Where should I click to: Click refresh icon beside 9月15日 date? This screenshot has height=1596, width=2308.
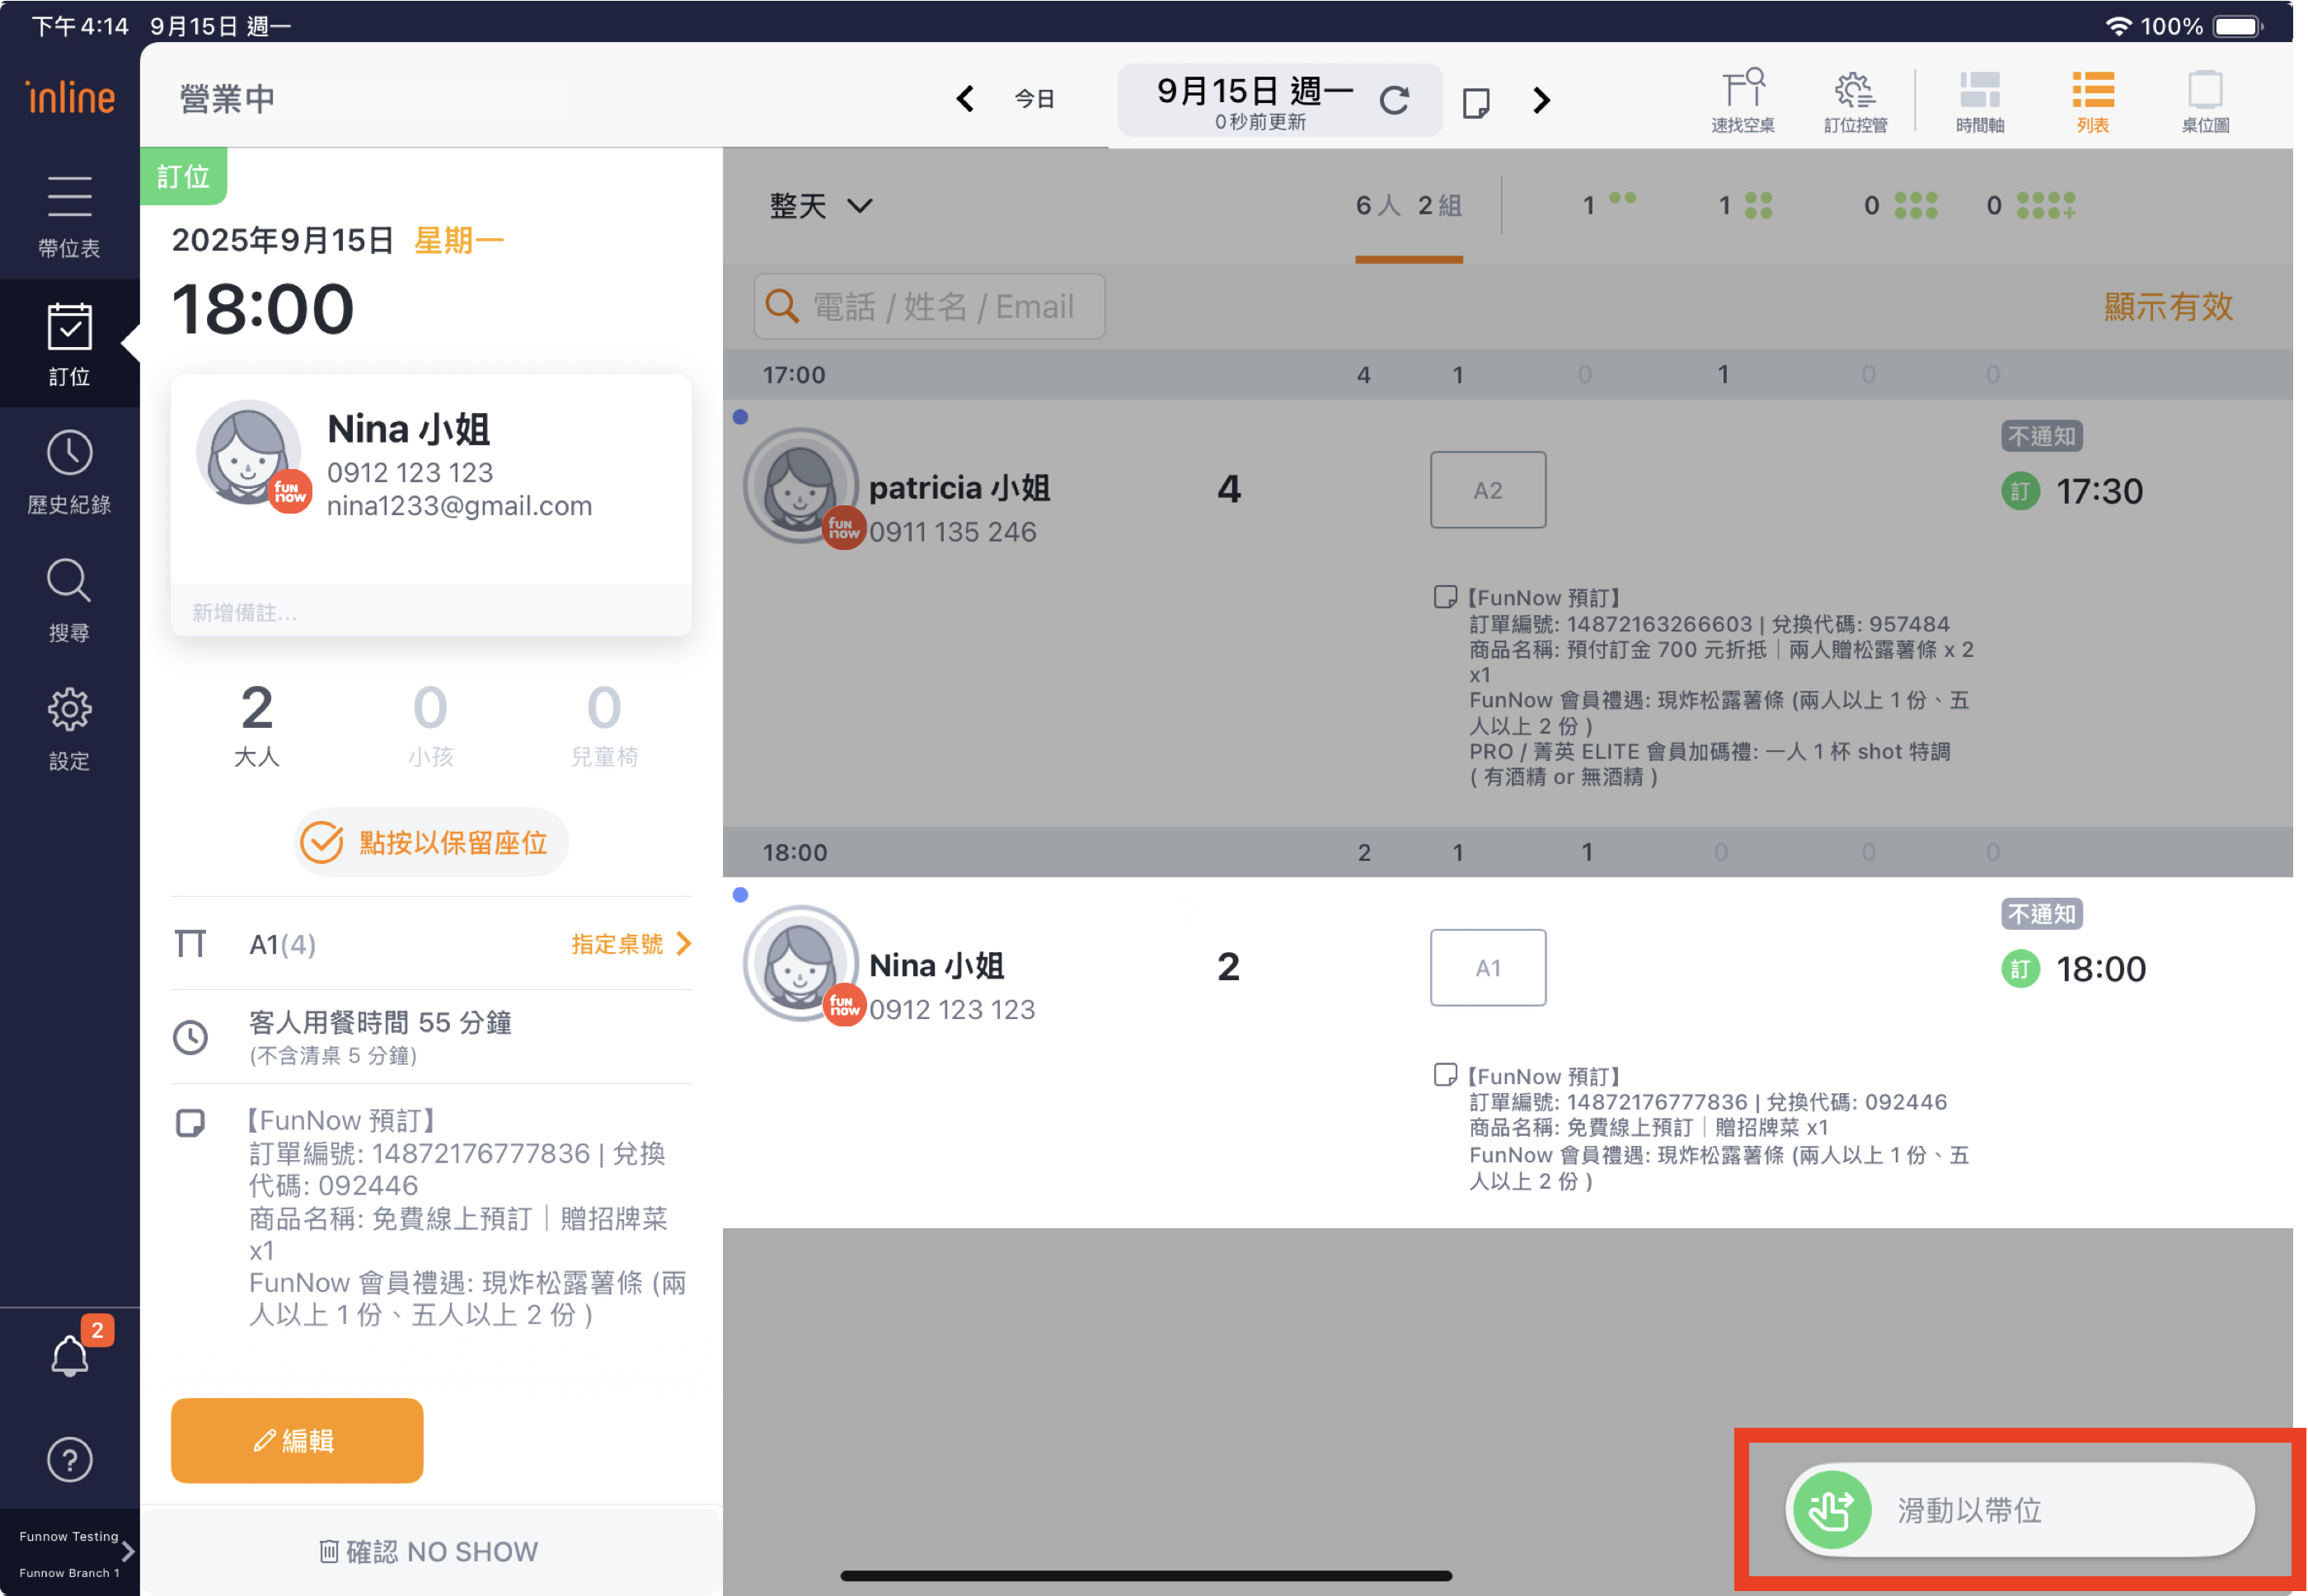point(1394,100)
